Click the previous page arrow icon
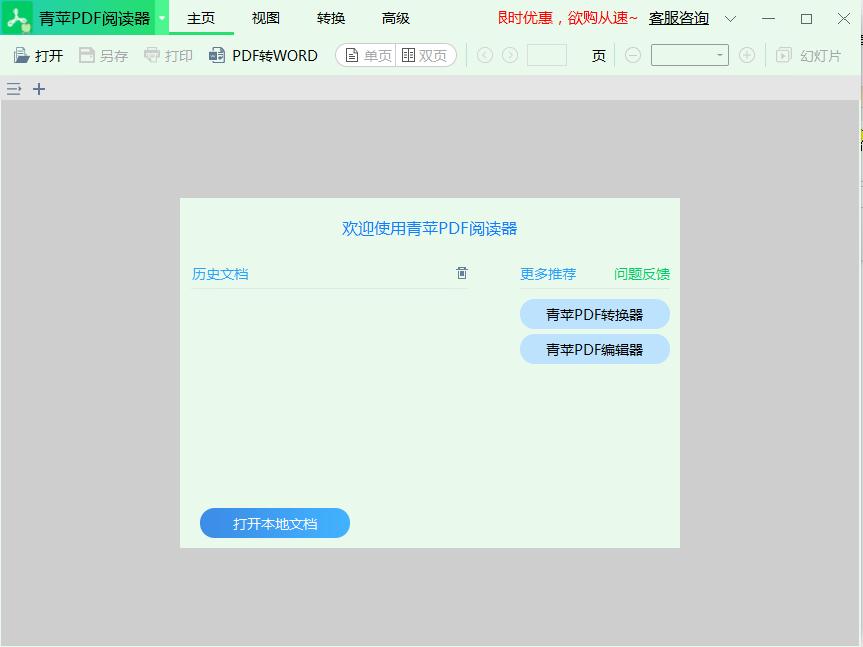This screenshot has height=647, width=863. tap(485, 55)
